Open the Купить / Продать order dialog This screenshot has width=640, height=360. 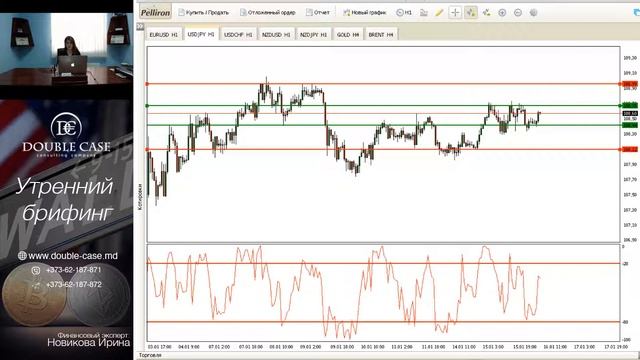203,13
